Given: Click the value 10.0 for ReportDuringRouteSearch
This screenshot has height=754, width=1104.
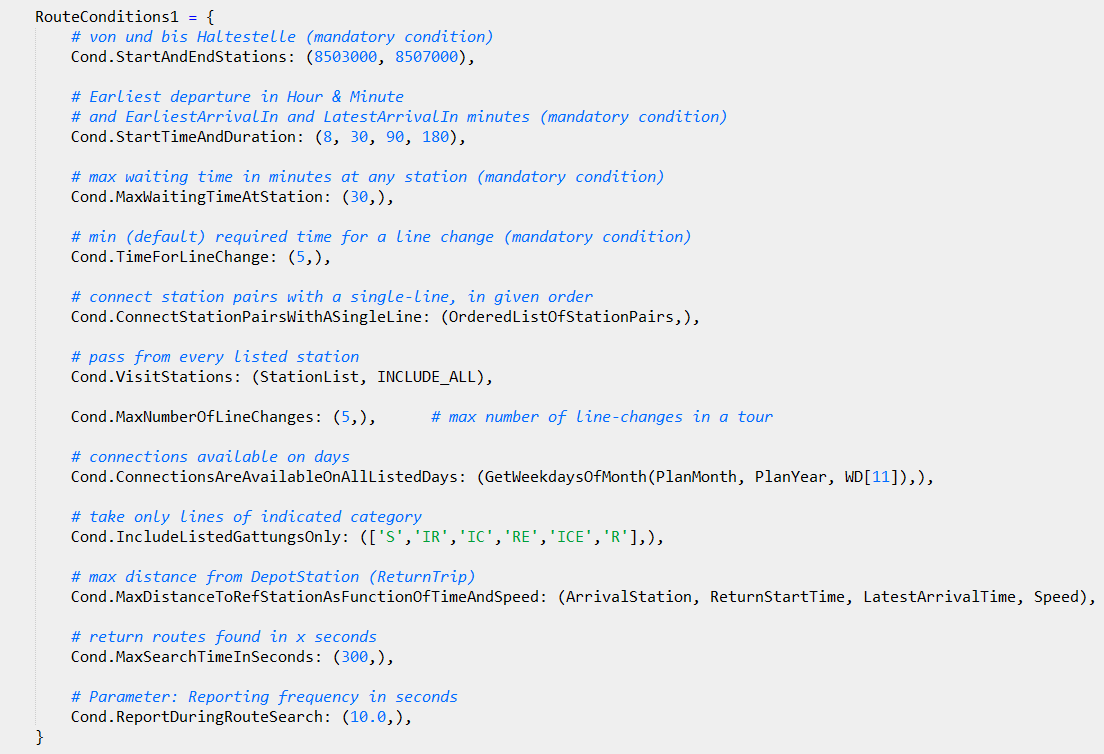Looking at the screenshot, I should coord(368,717).
